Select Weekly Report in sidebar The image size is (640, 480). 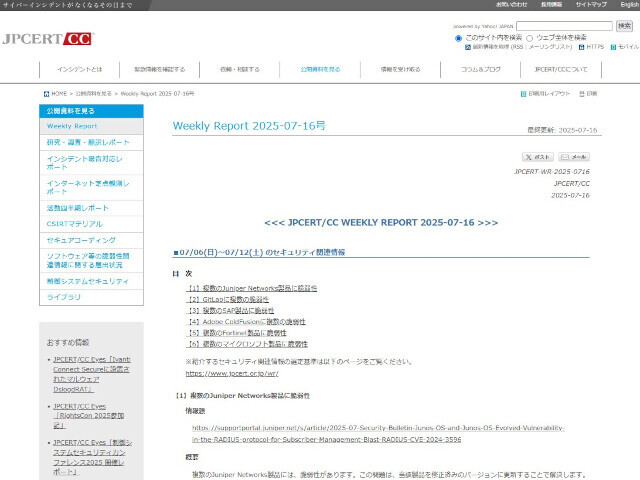pos(91,126)
